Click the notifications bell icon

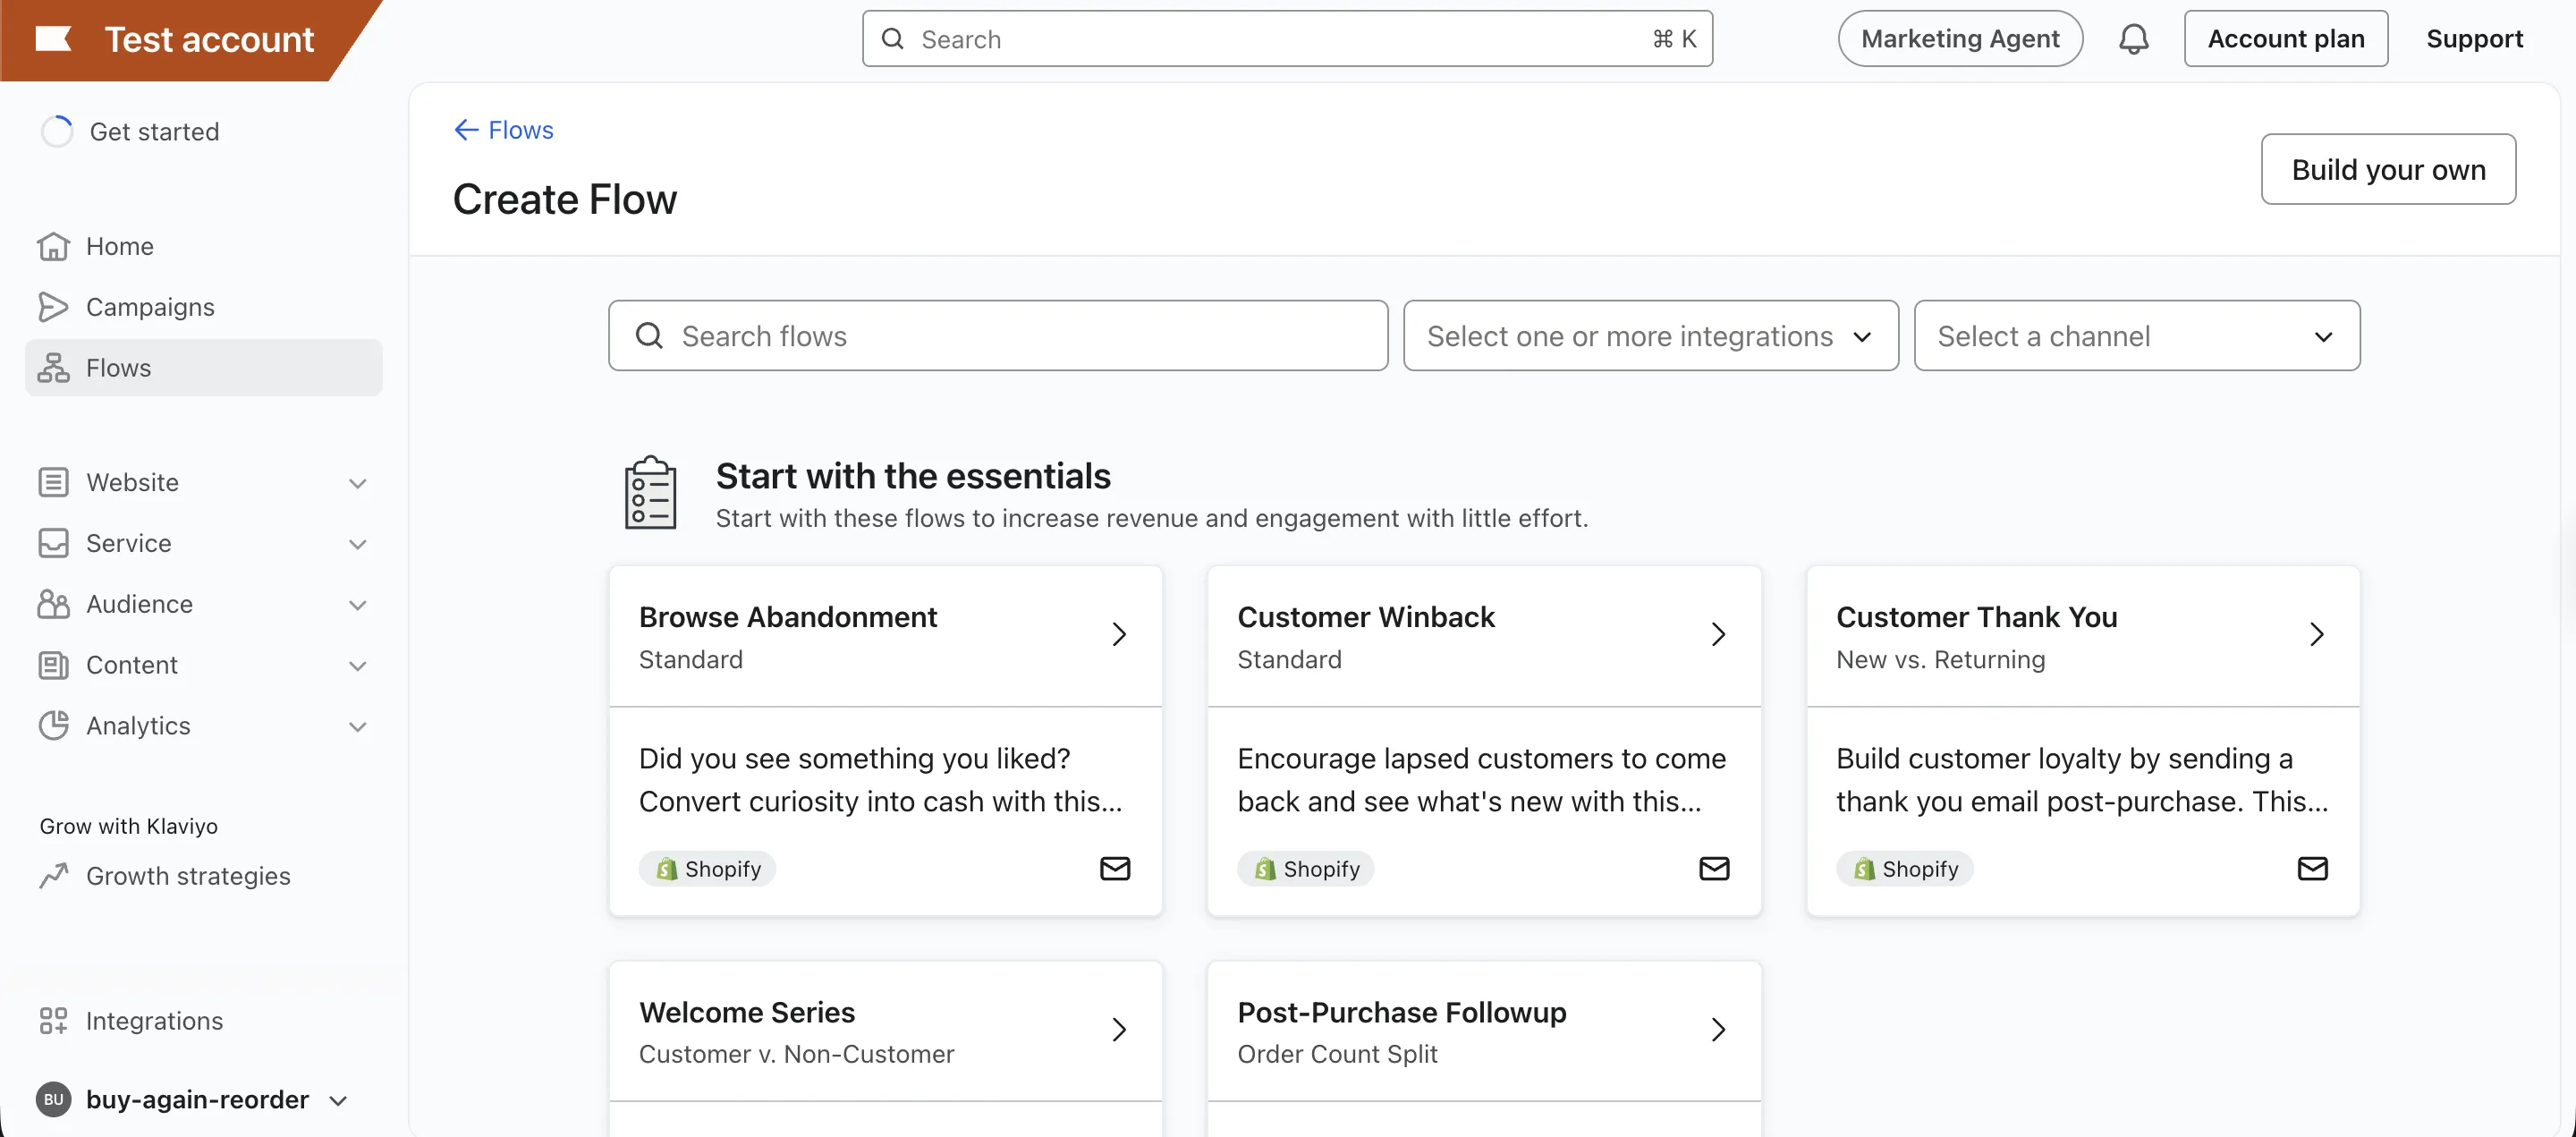2133,39
